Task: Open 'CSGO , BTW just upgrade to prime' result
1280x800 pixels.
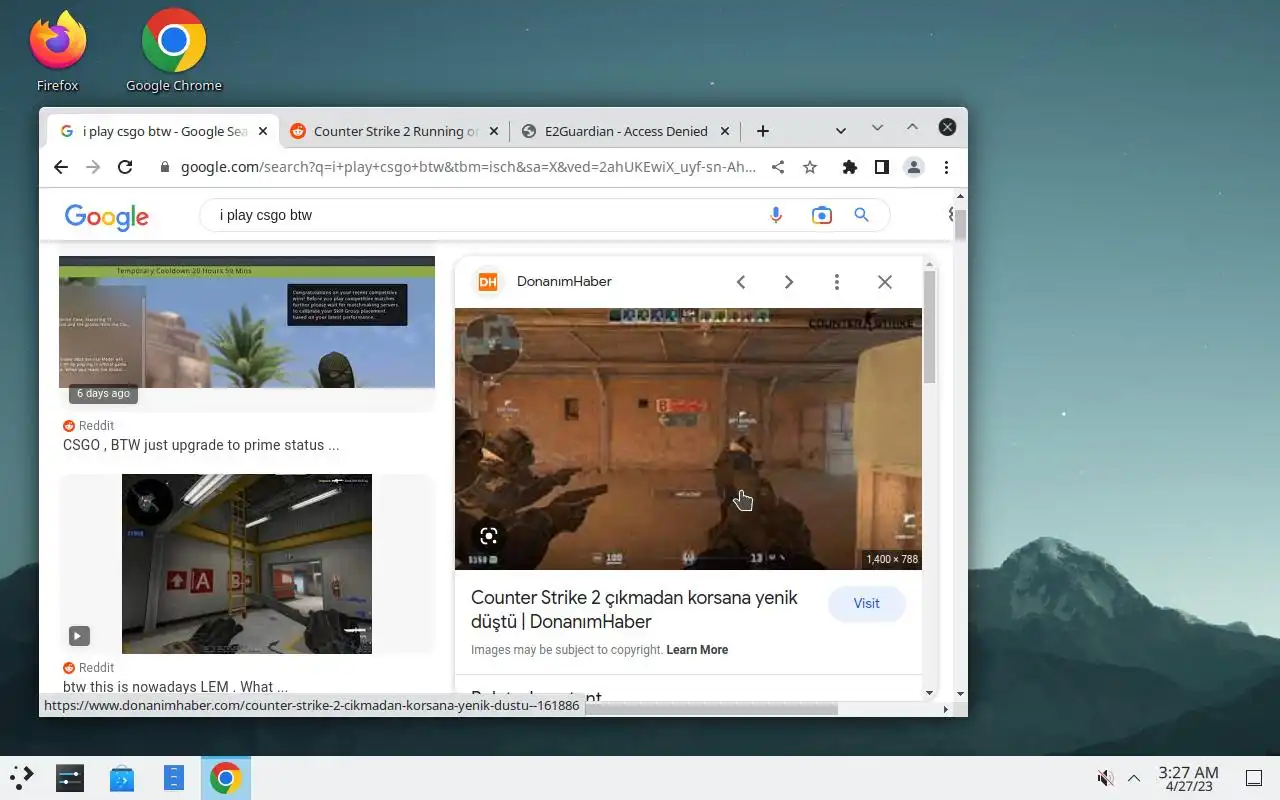Action: pyautogui.click(x=201, y=445)
